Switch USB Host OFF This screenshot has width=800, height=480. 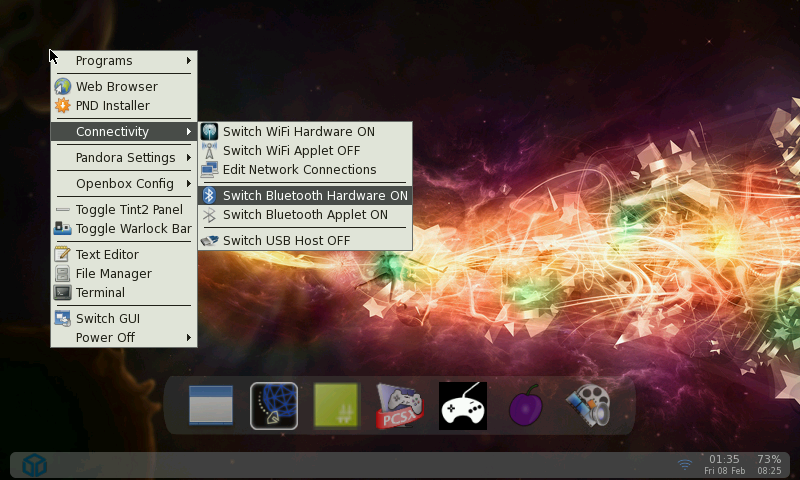tap(305, 240)
